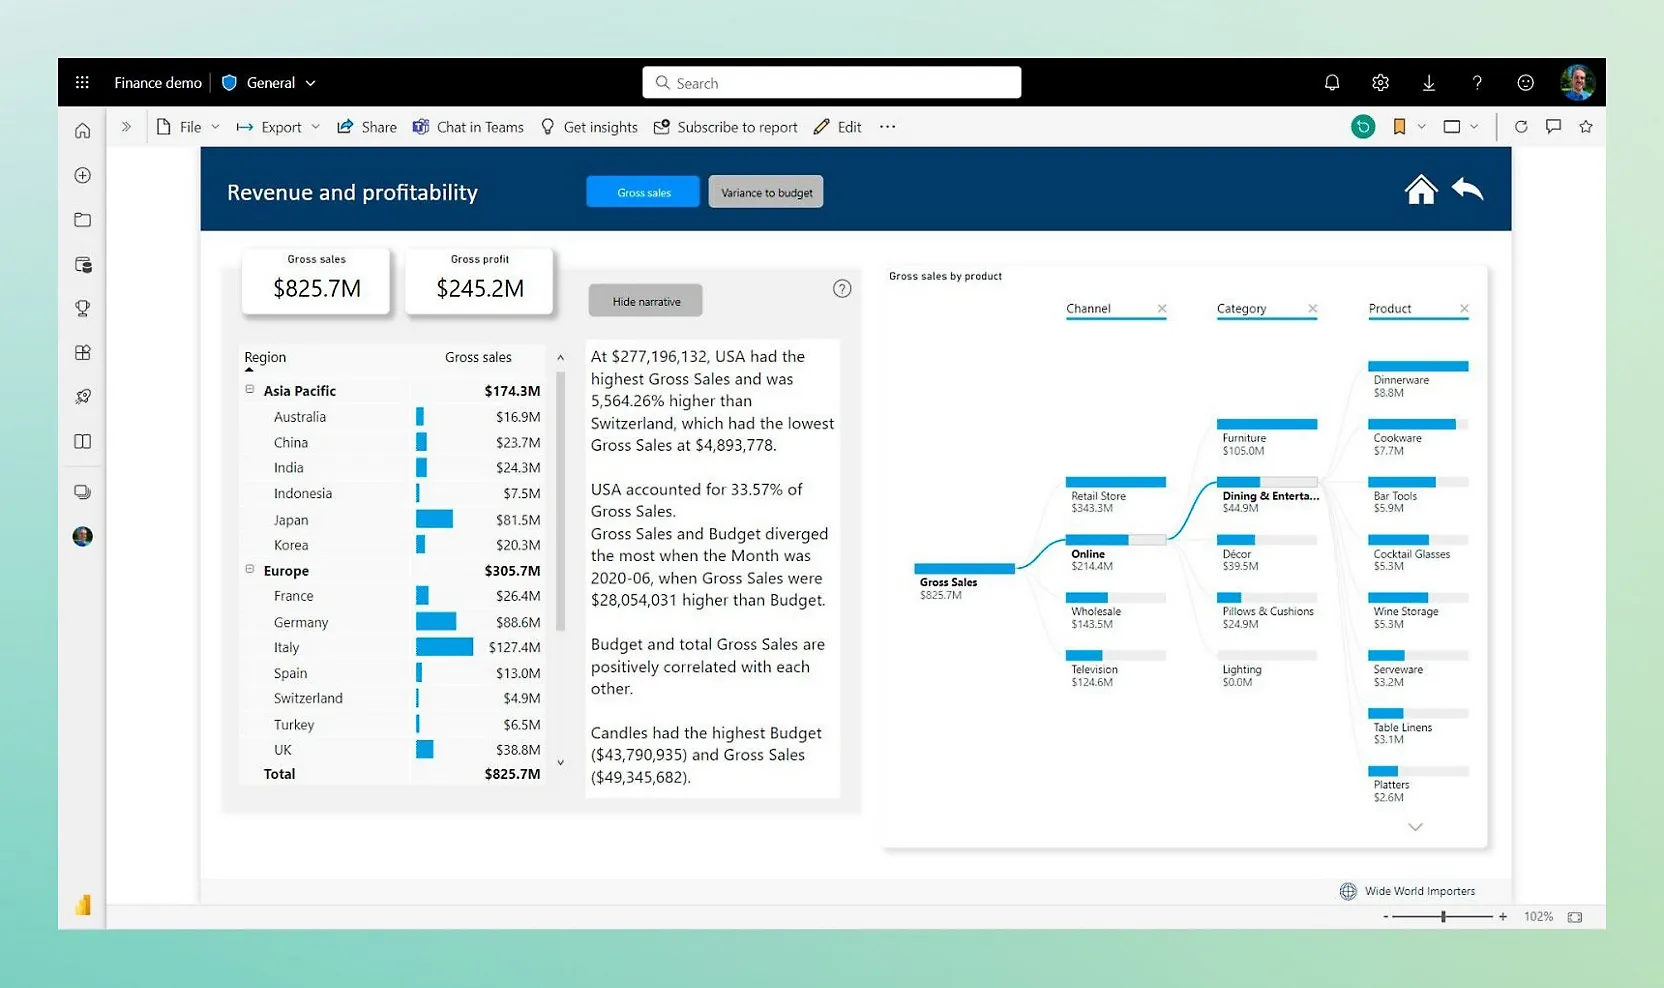The image size is (1664, 988).
Task: Toggle Hide narrative button
Action: [x=646, y=301]
